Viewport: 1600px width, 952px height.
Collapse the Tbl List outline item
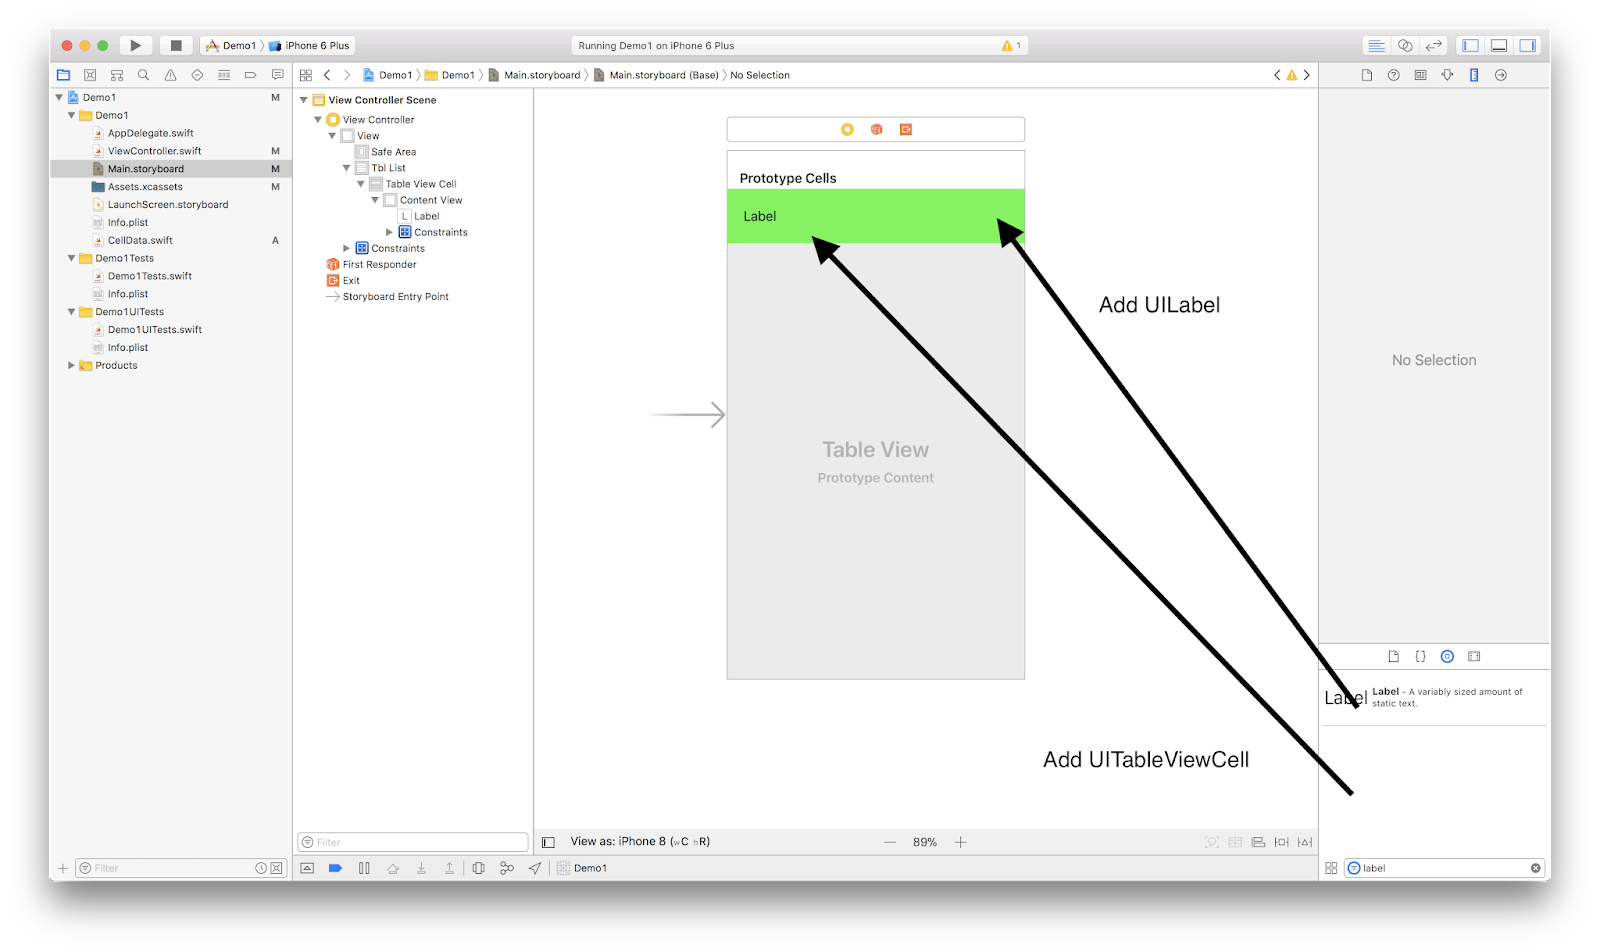pos(347,168)
